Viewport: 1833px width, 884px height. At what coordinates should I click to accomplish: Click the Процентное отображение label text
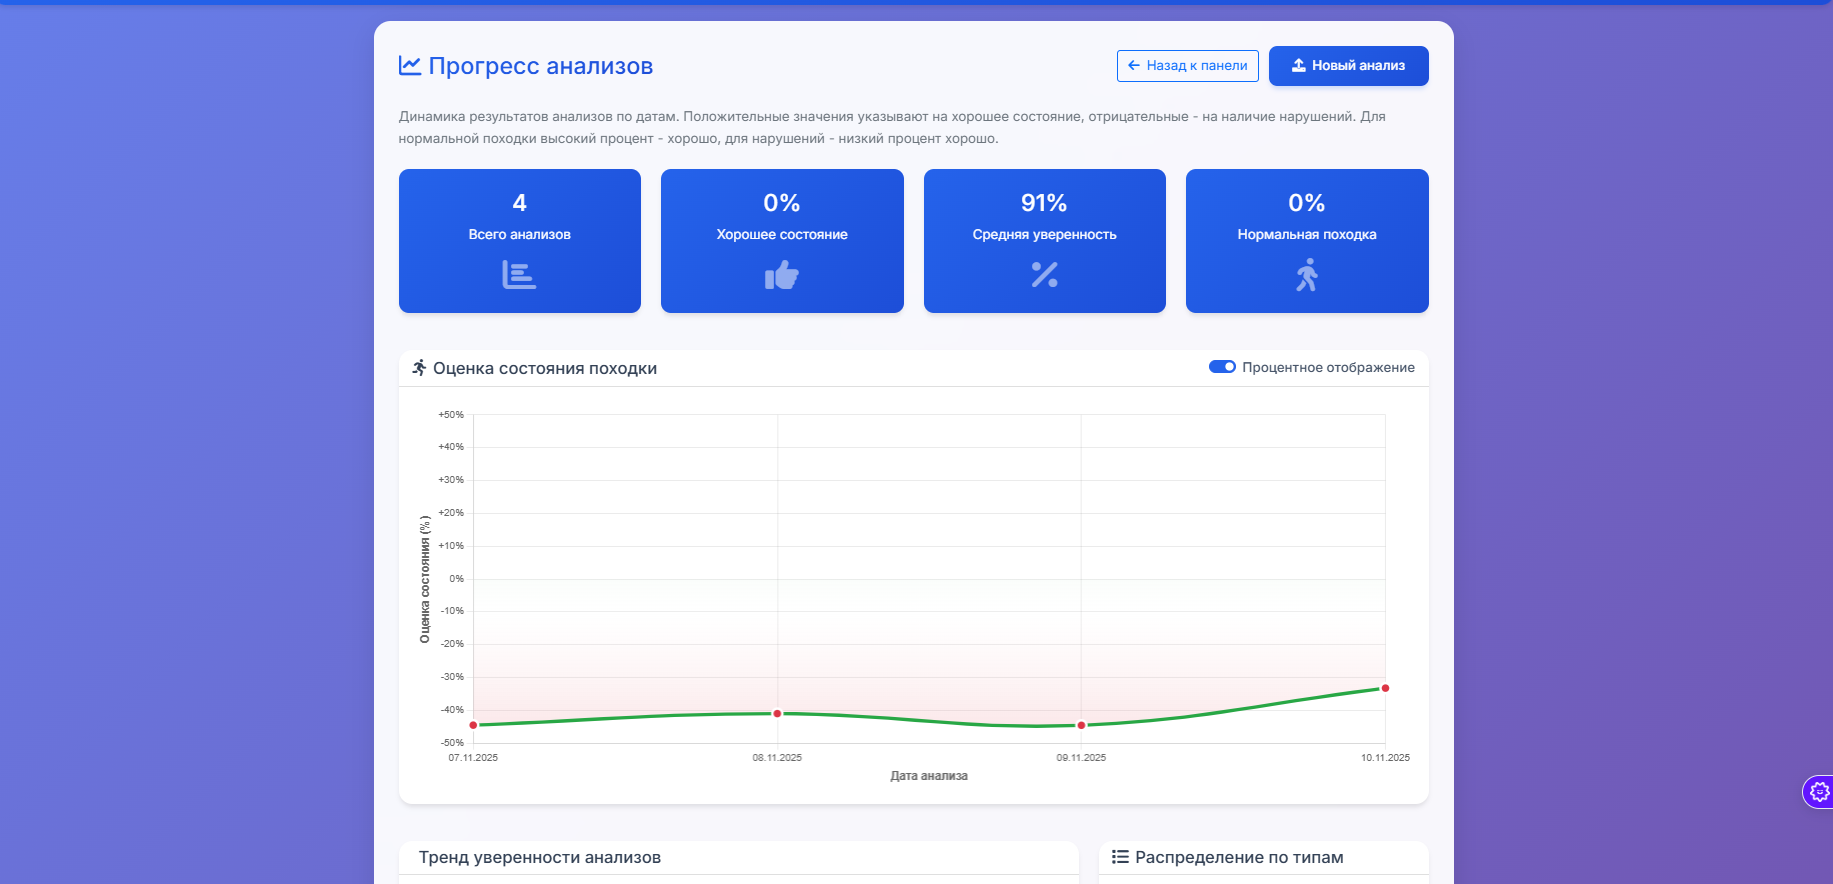coord(1328,367)
